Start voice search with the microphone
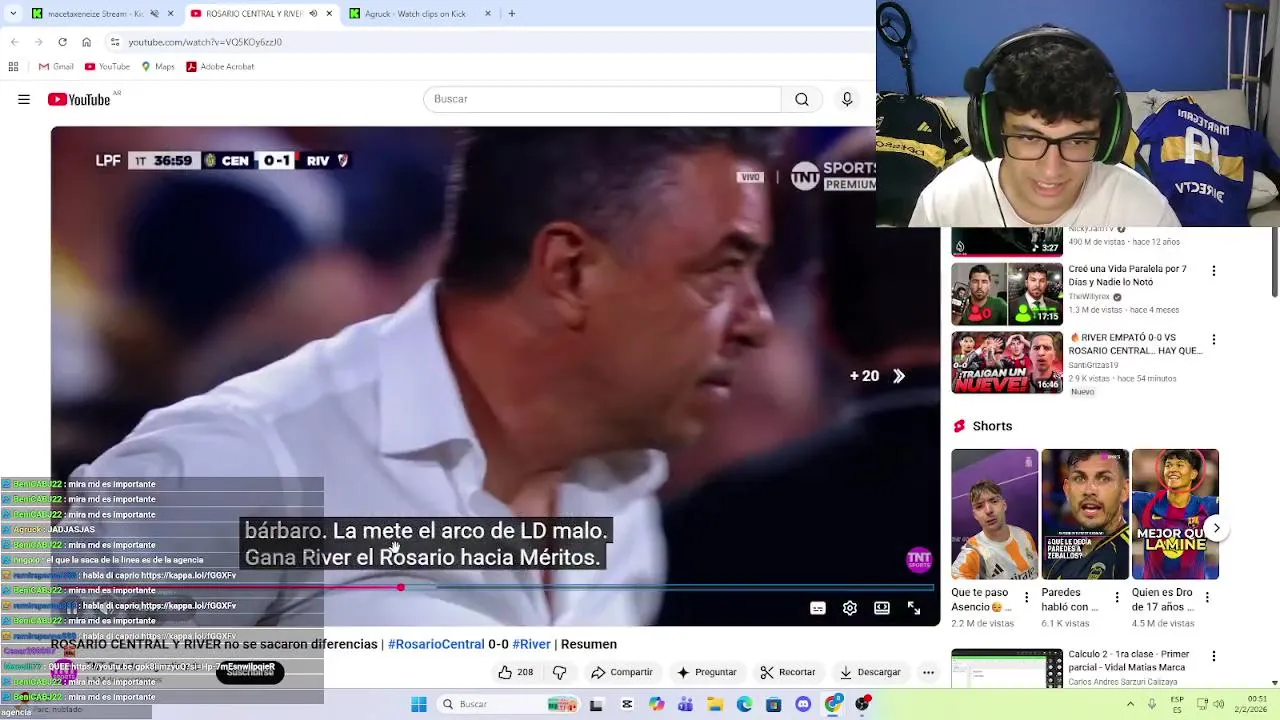Screen dimensions: 1280x720 coord(847,99)
